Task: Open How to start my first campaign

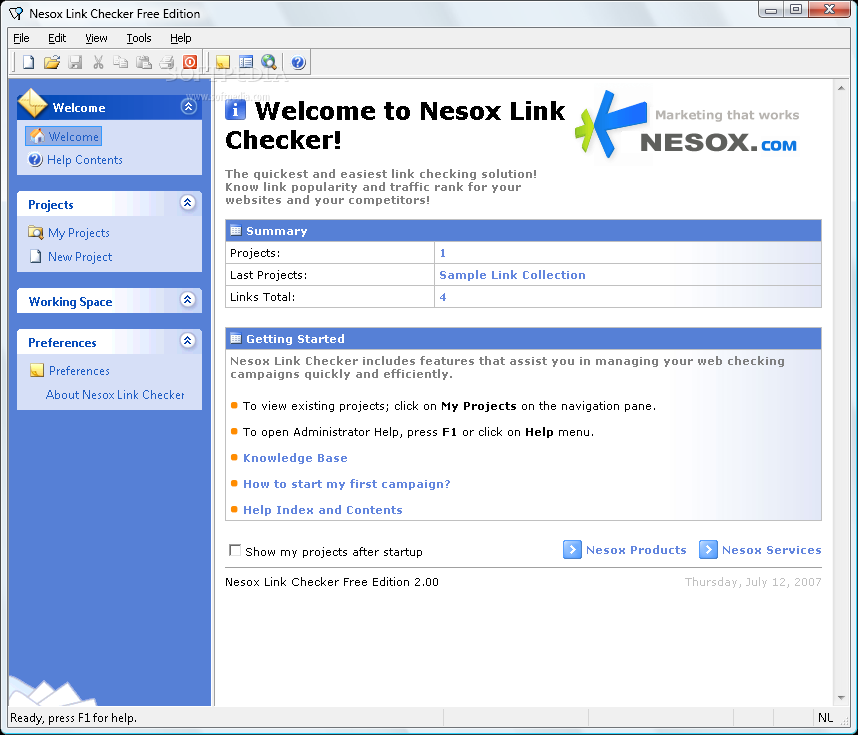Action: click(x=346, y=484)
